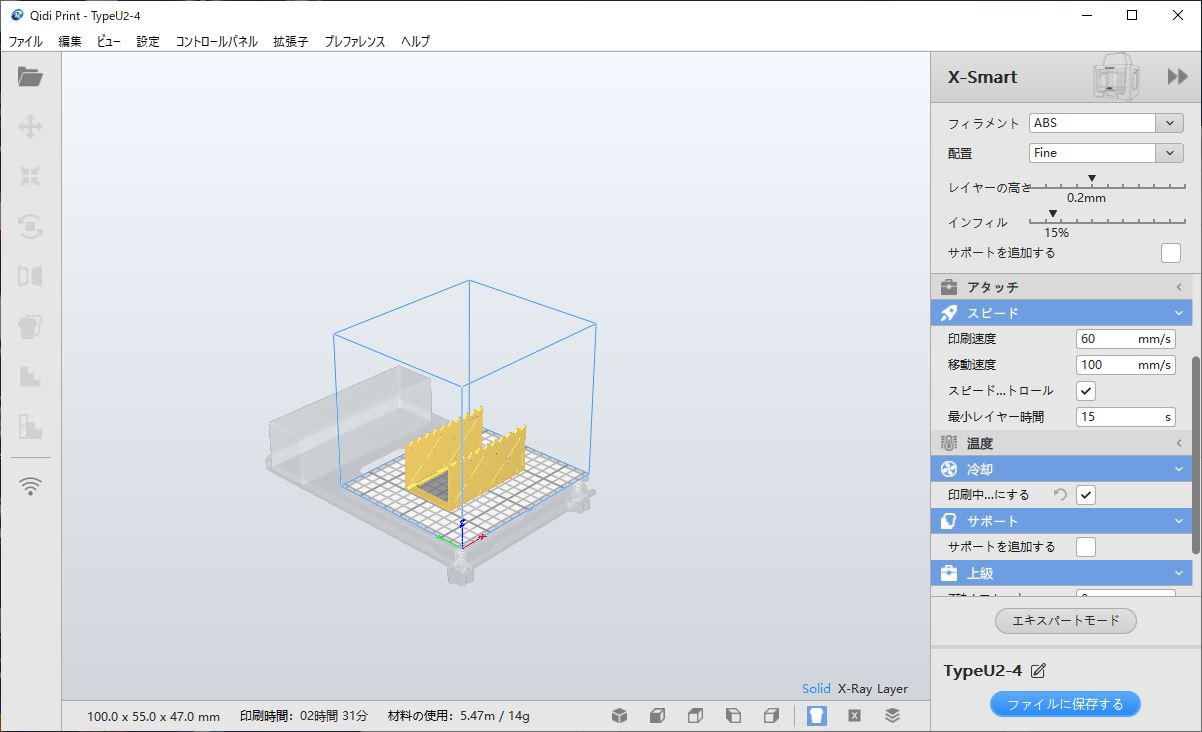Open the WiFi connection panel
Screen dimensions: 1202x732
[x=31, y=486]
